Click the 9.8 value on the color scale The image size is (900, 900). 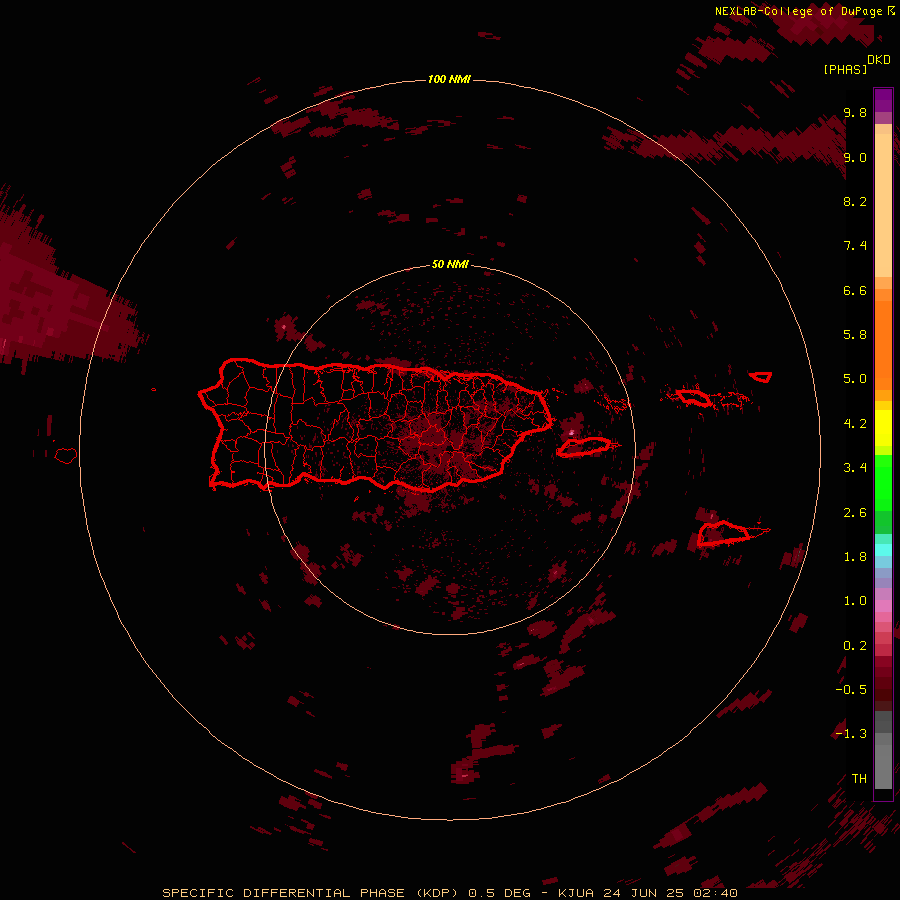pyautogui.click(x=855, y=112)
